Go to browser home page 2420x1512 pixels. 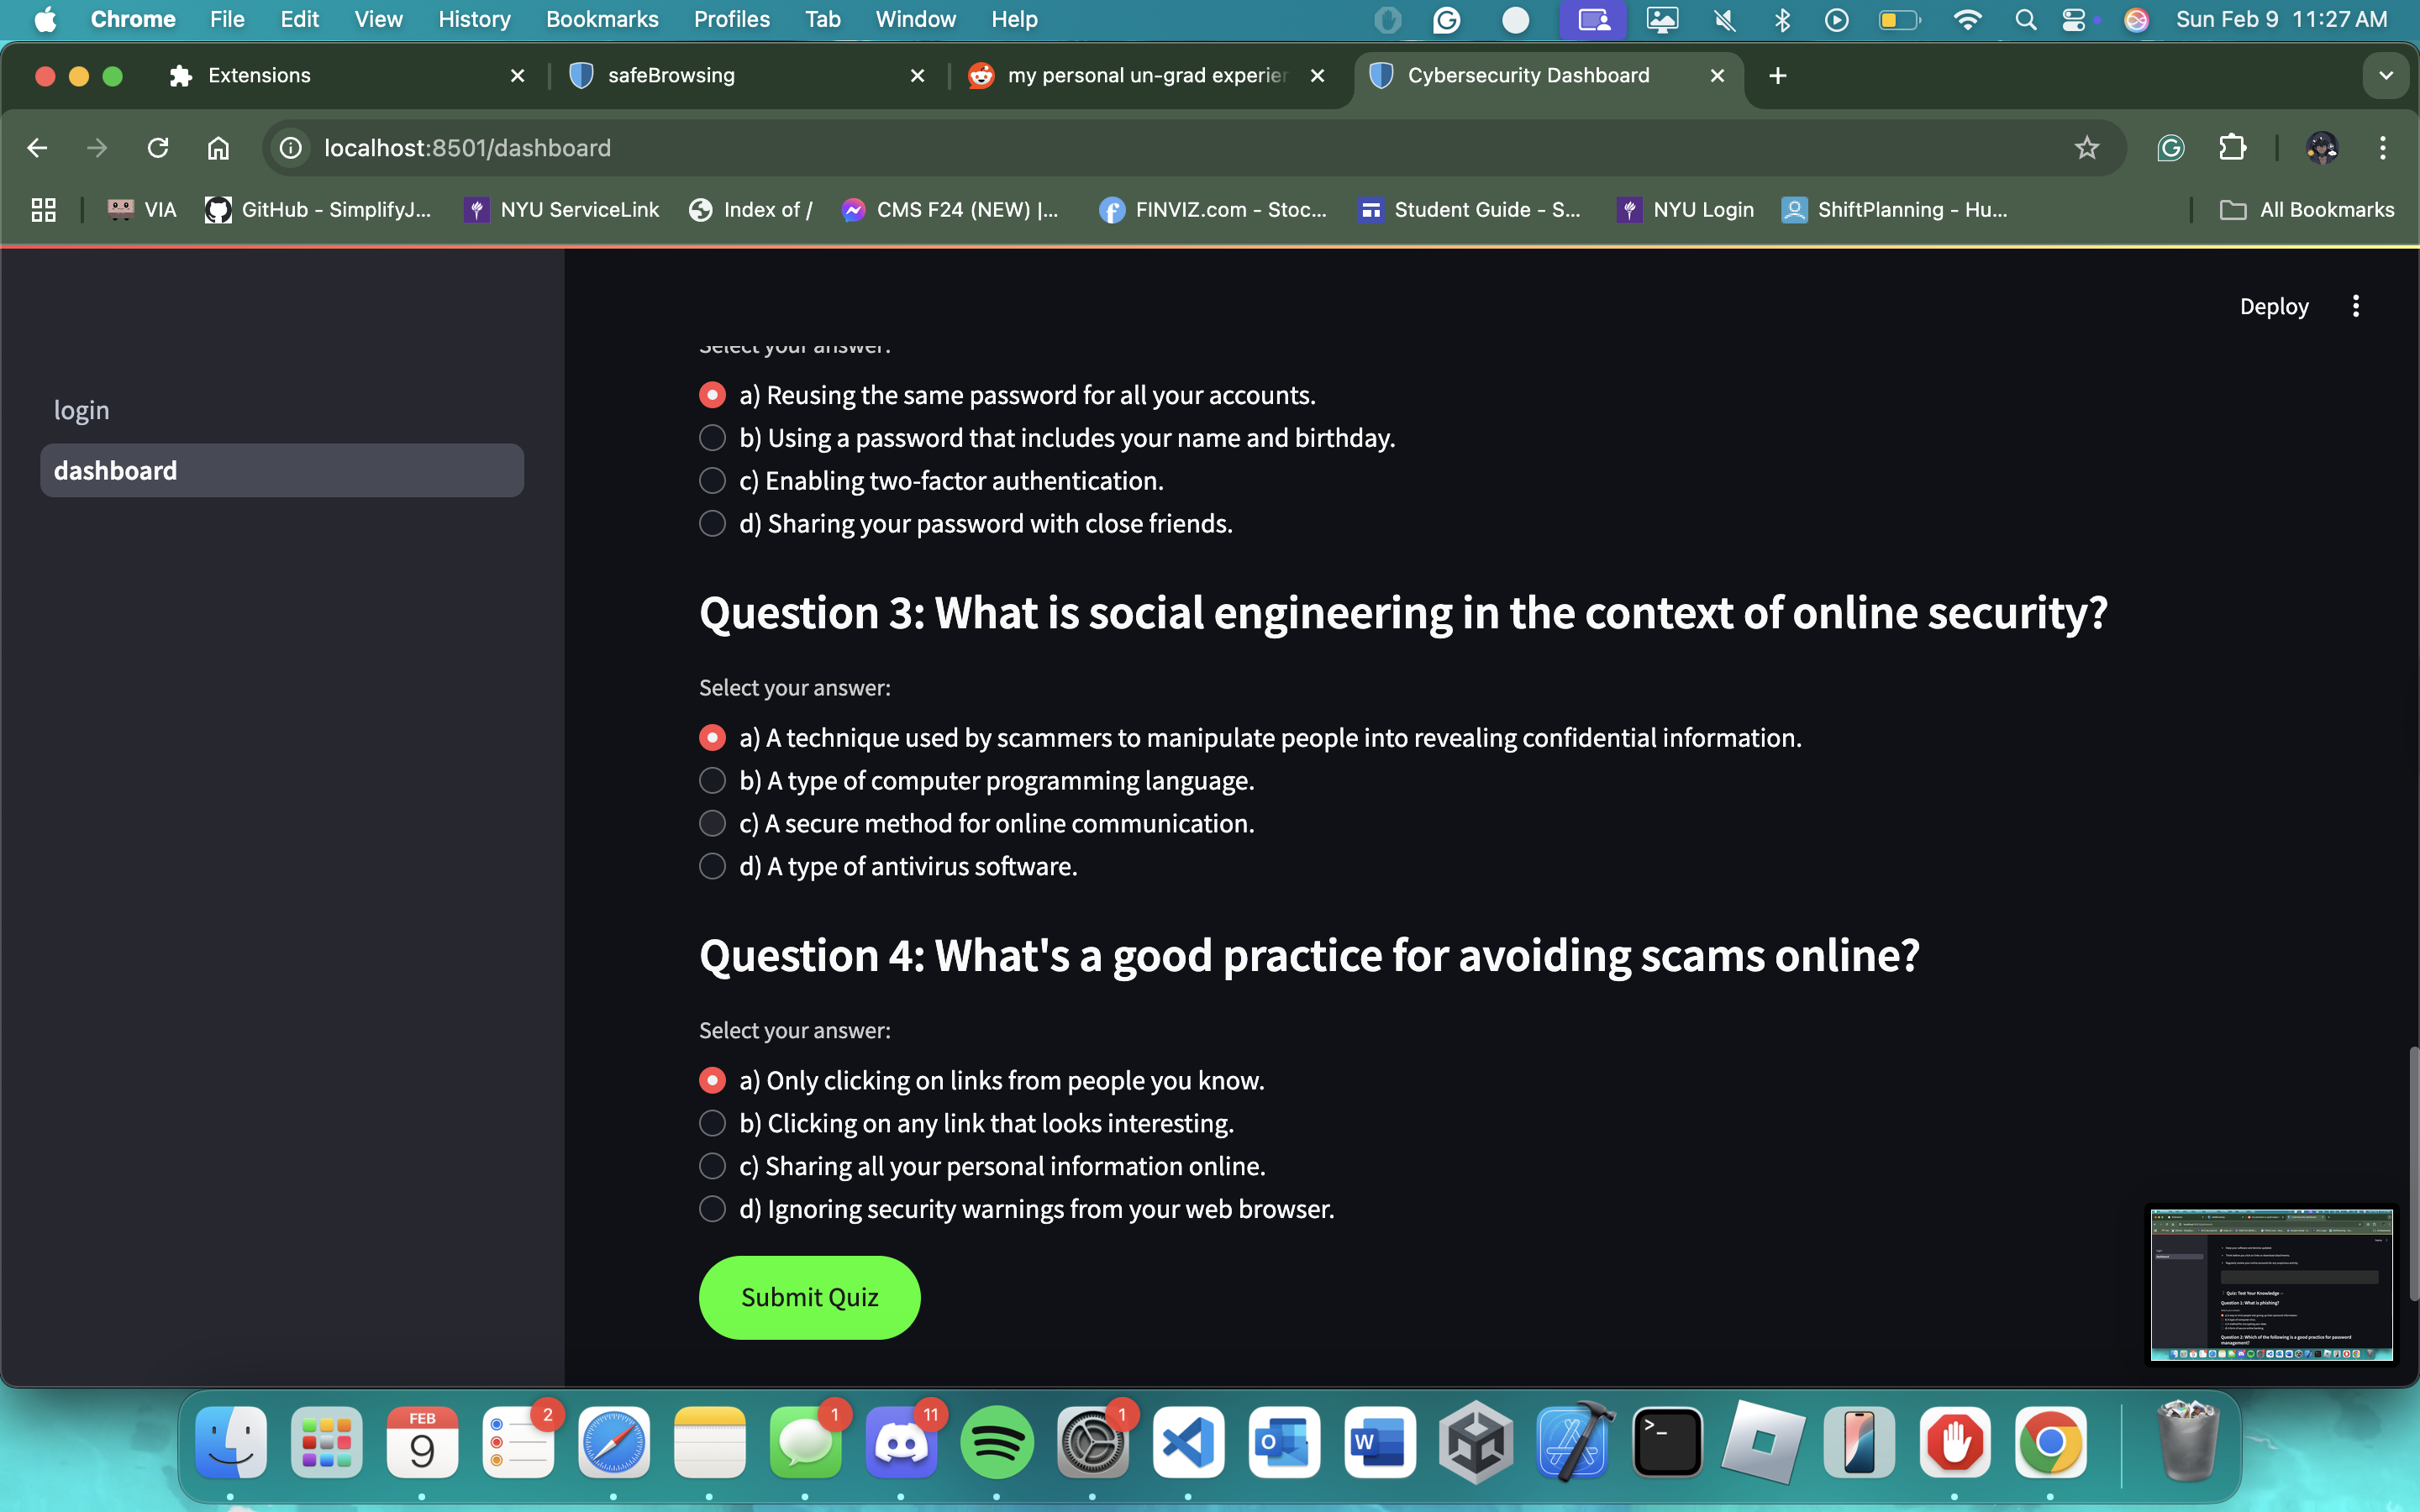click(218, 148)
